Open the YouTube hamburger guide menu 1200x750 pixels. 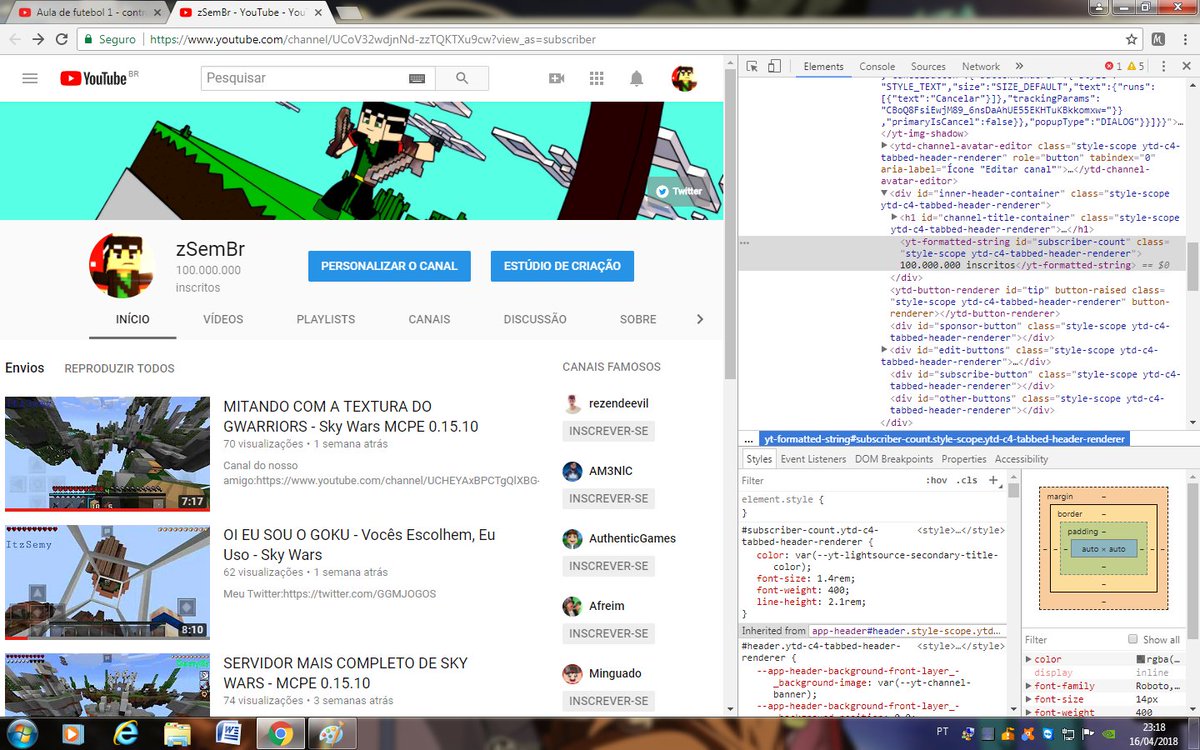point(30,78)
